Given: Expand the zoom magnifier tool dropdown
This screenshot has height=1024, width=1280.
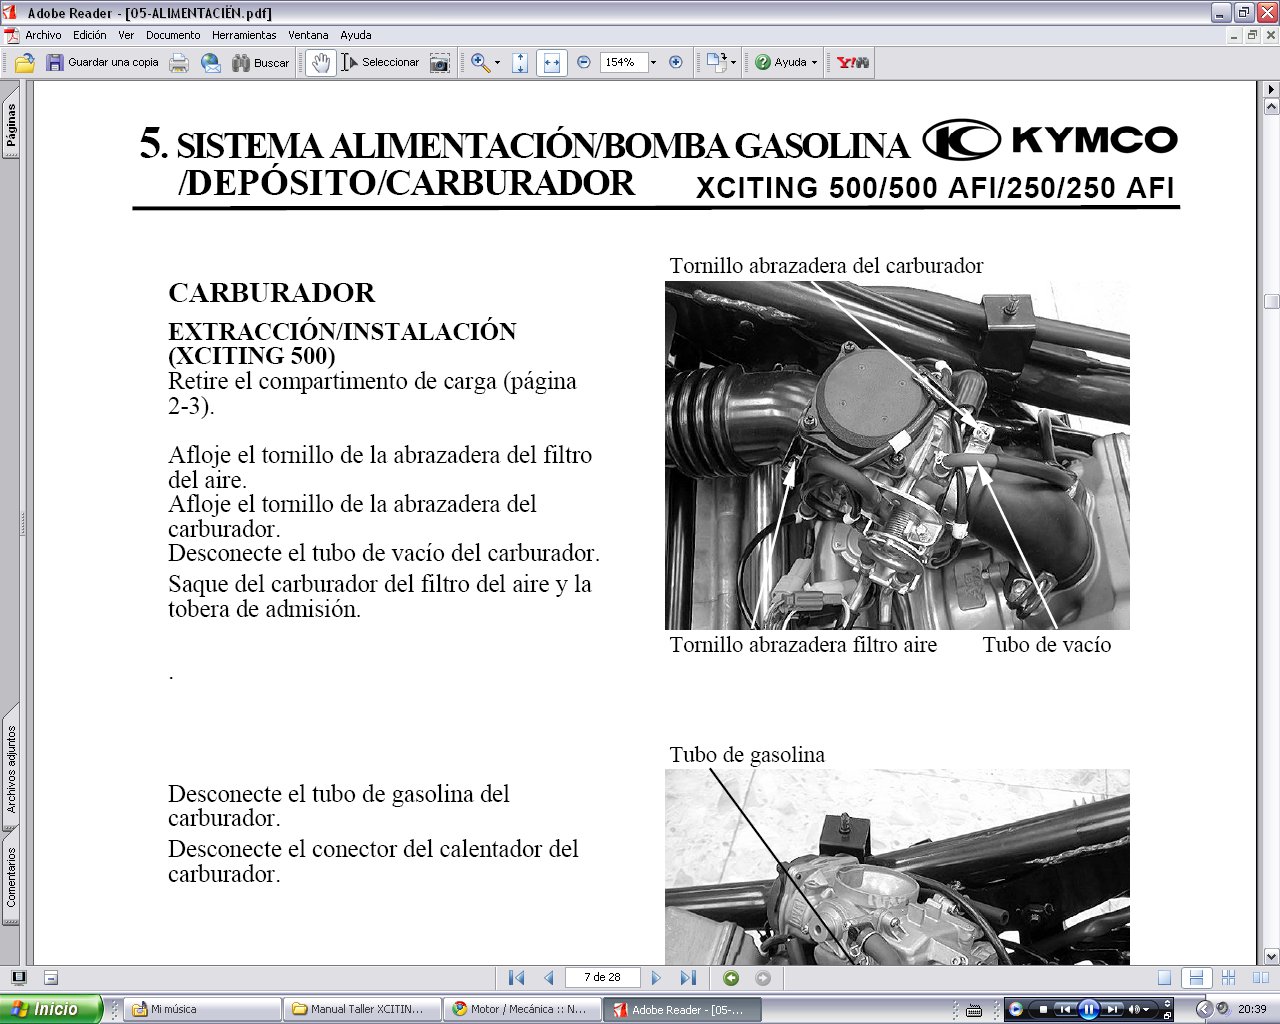Looking at the screenshot, I should point(498,62).
